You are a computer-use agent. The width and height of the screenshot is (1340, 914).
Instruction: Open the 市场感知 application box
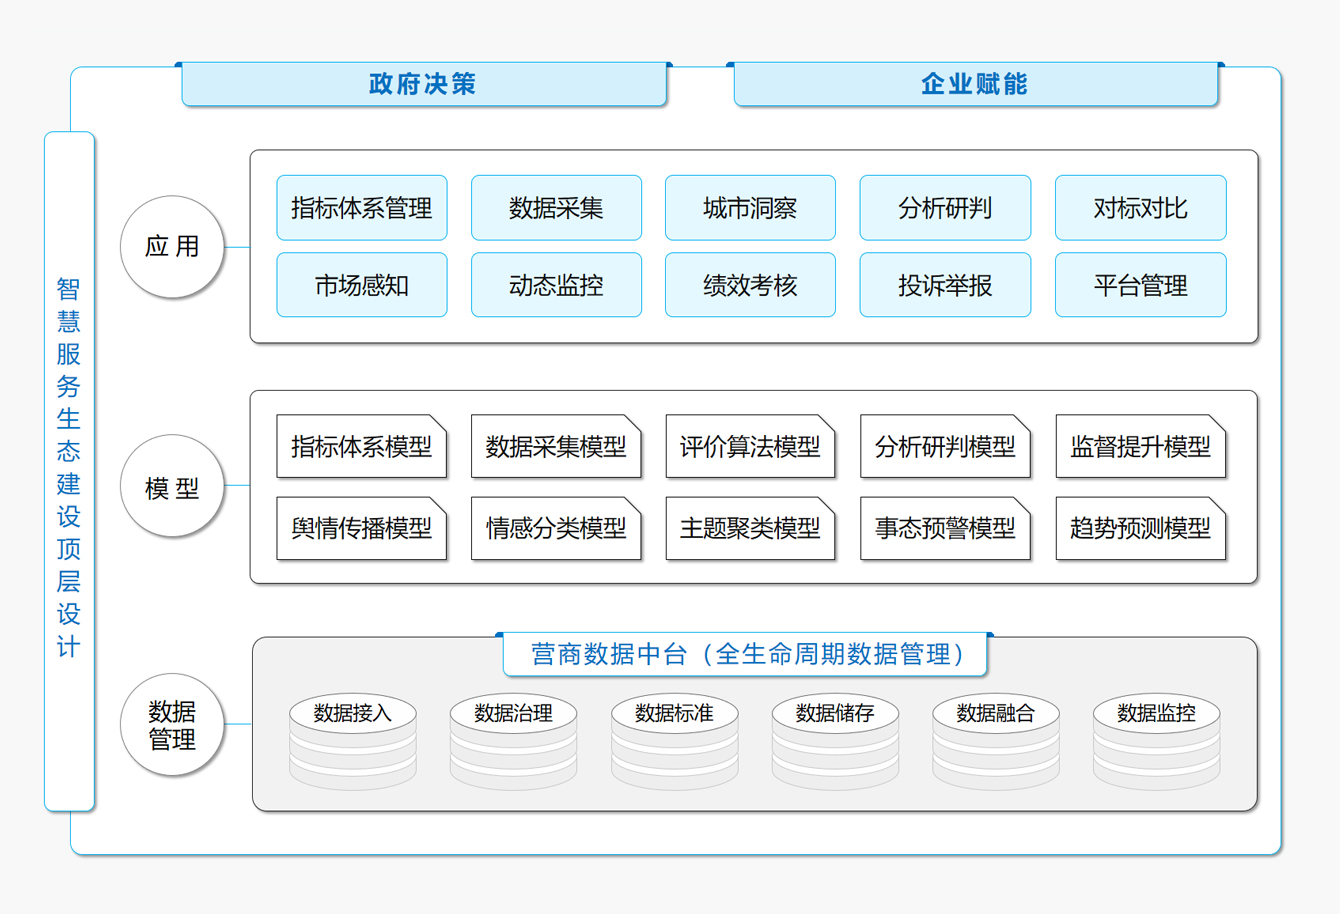click(x=362, y=285)
